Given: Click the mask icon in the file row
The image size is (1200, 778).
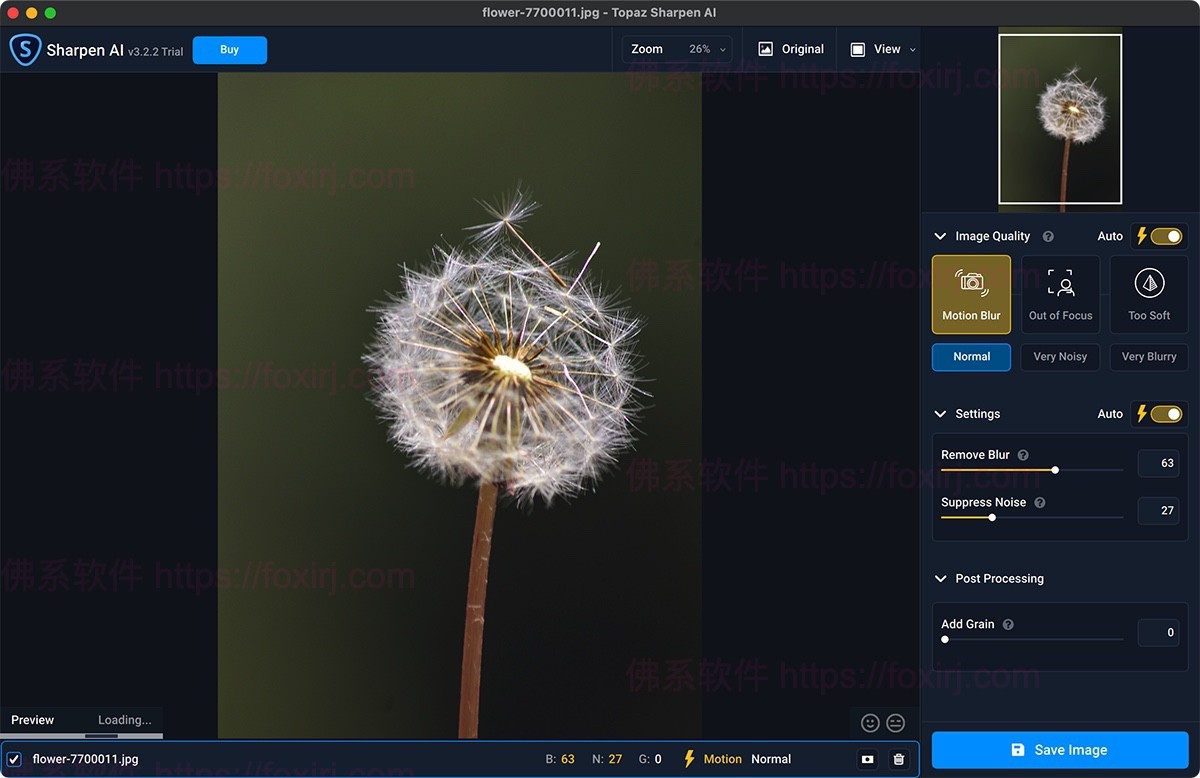Looking at the screenshot, I should coord(867,760).
